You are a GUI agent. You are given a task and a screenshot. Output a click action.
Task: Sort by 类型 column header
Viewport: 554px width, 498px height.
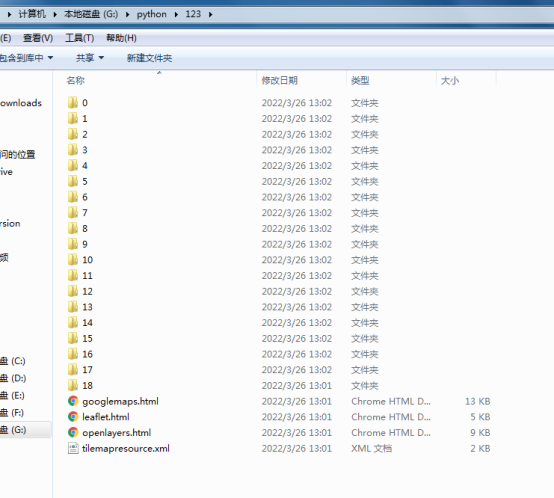point(360,81)
